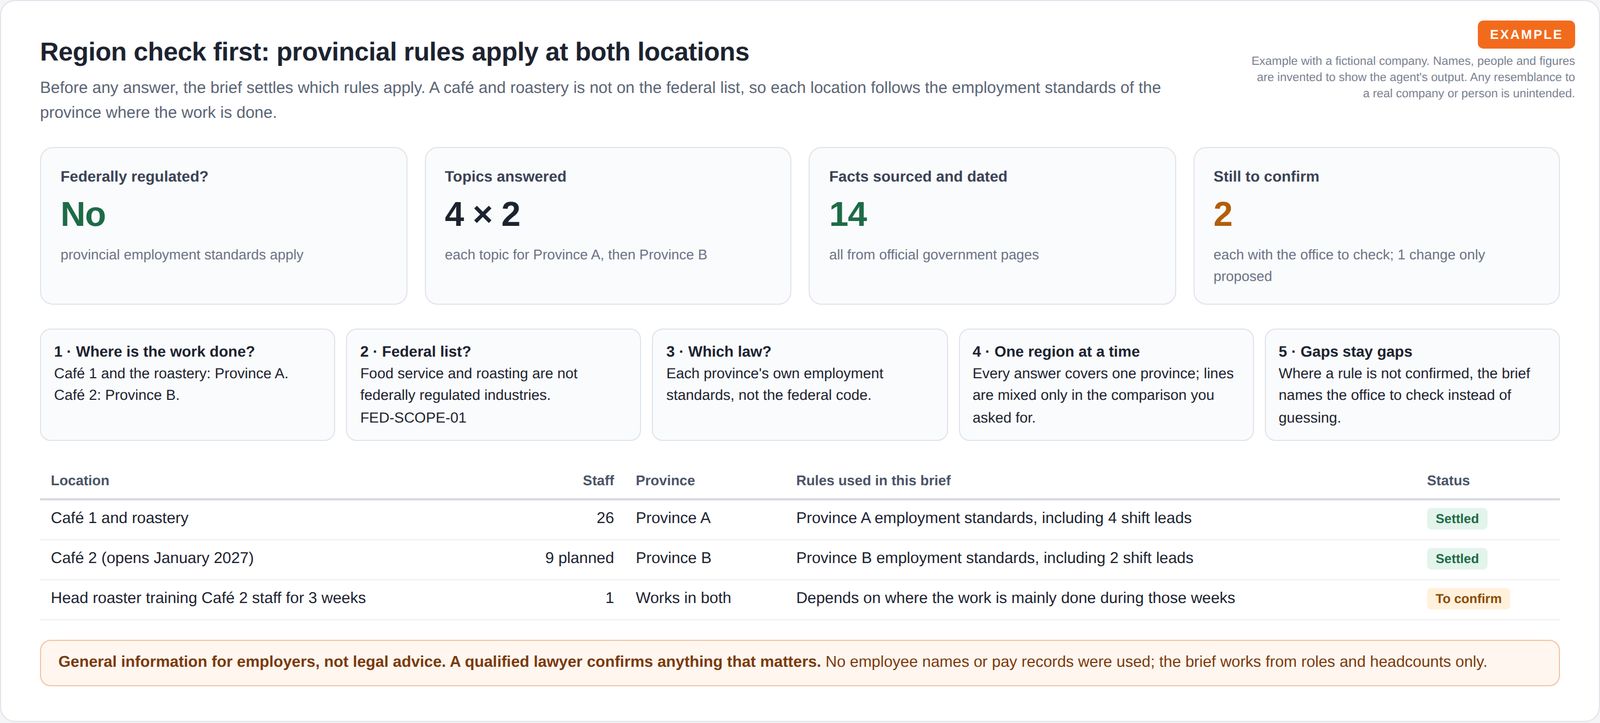Click the 'FED-SCOPE-01' reference code

coord(413,418)
